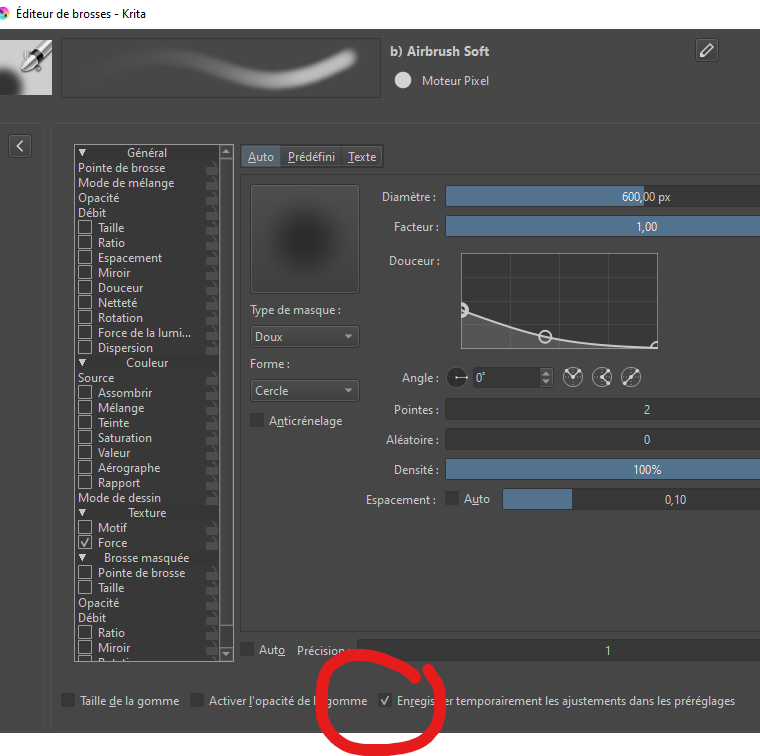Open the Type de masque dropdown
Image resolution: width=760 pixels, height=756 pixels.
(x=304, y=337)
